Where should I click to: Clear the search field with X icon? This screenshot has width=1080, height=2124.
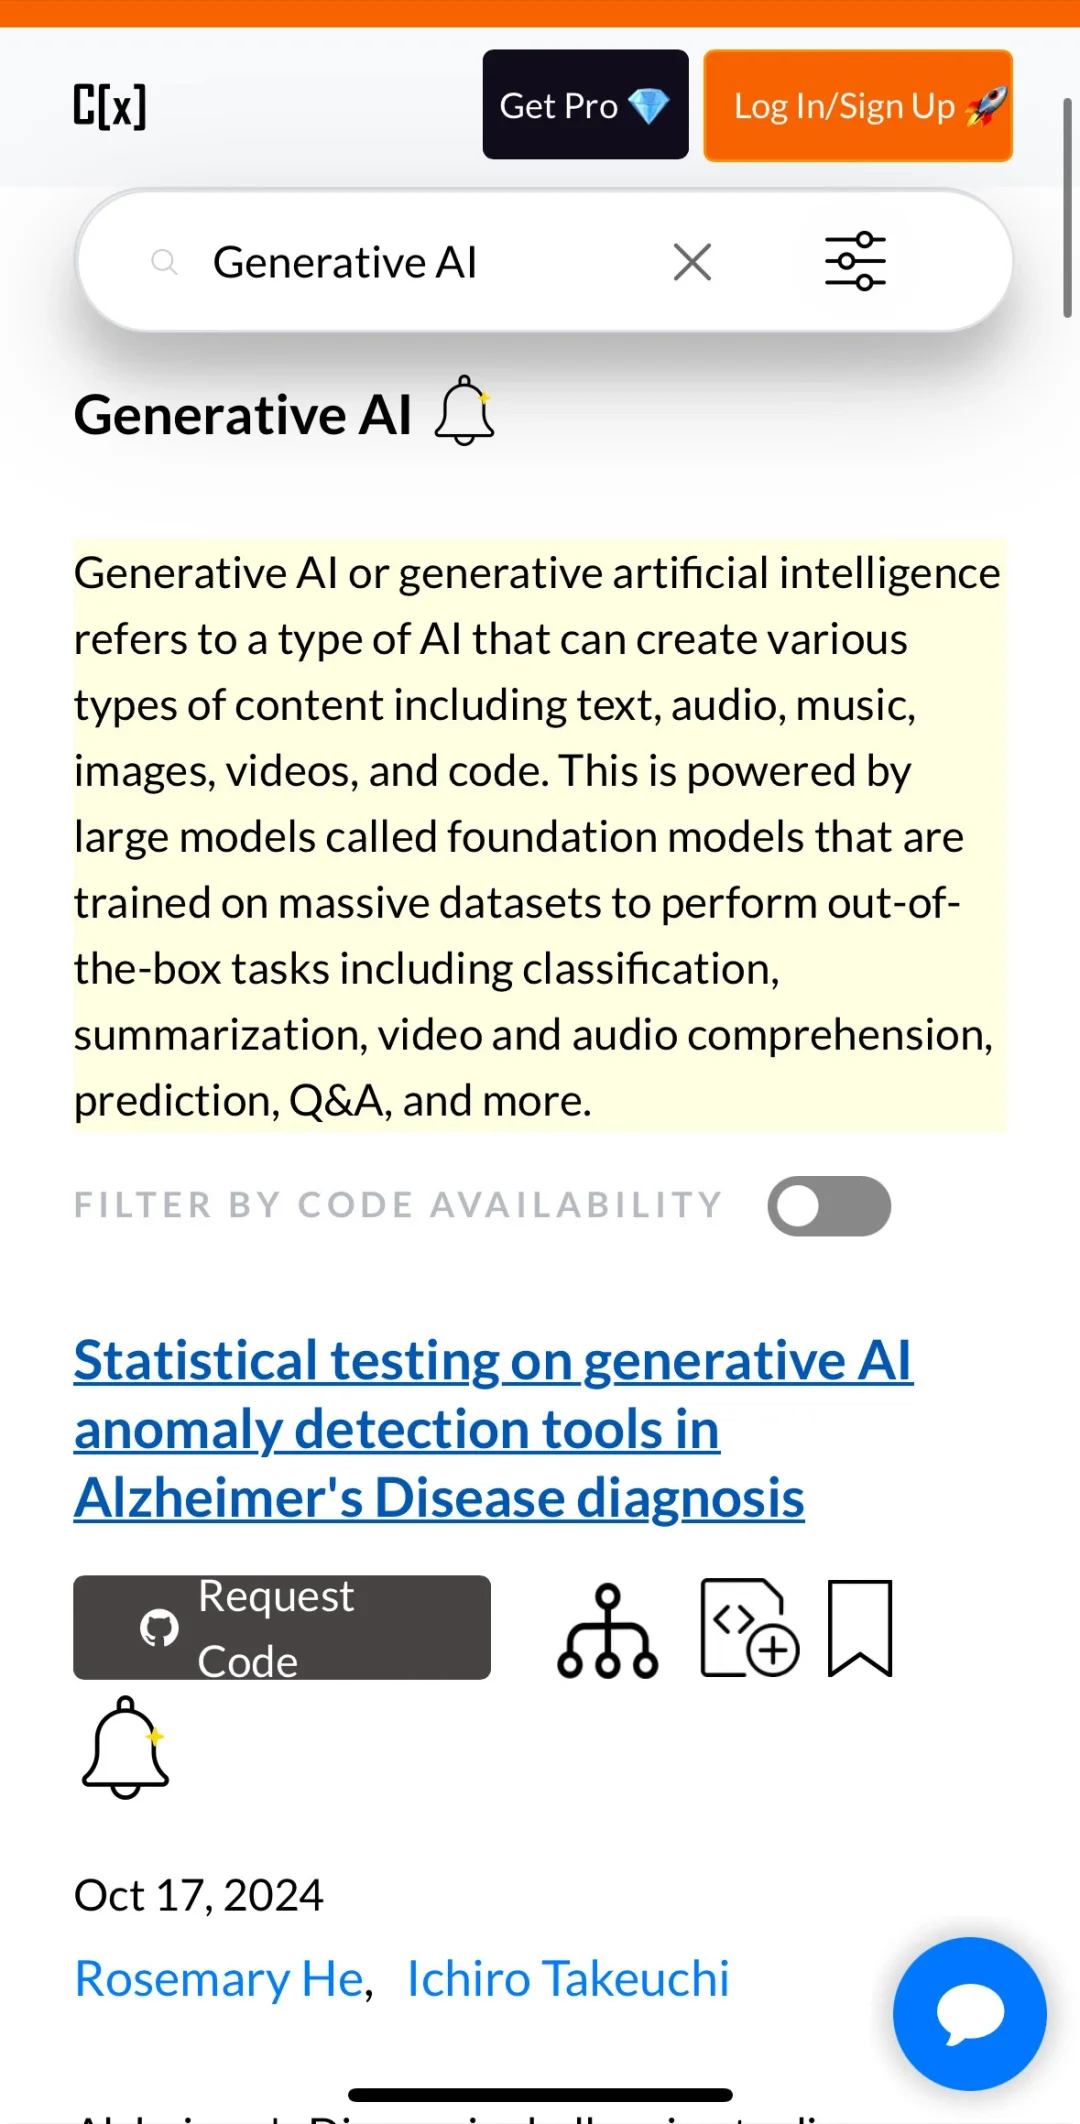692,262
